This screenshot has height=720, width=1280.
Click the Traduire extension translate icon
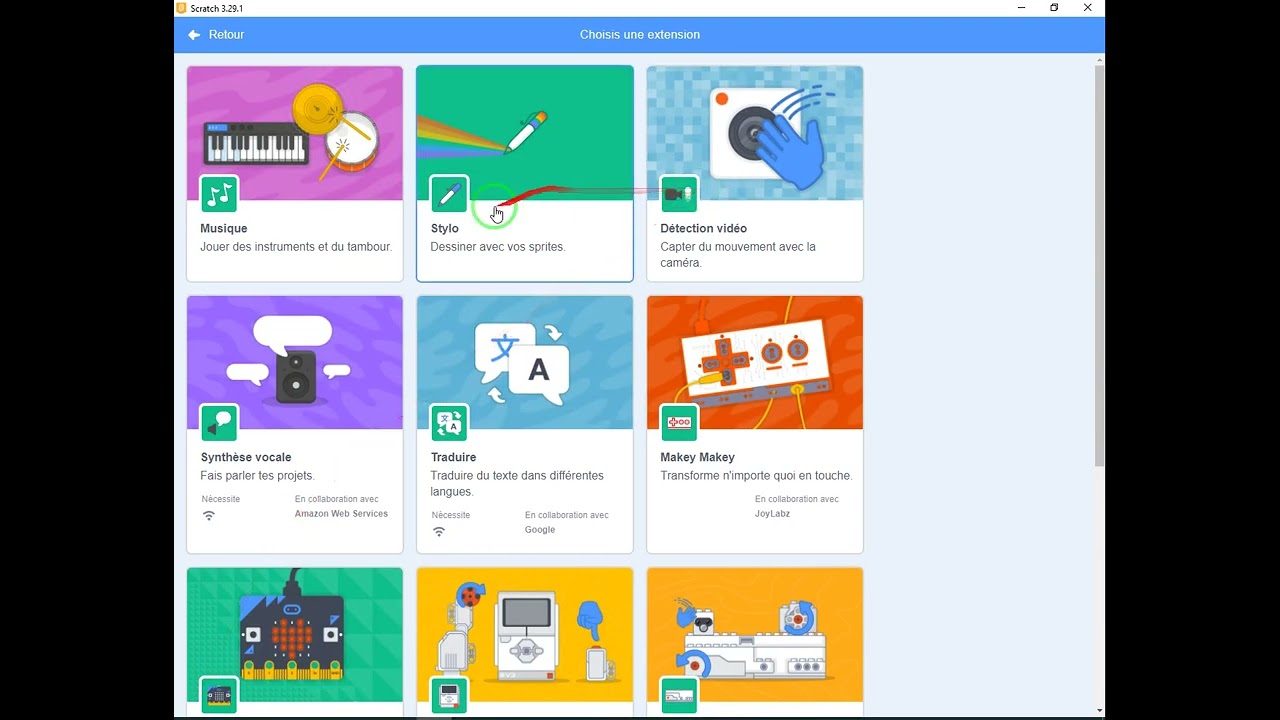449,422
